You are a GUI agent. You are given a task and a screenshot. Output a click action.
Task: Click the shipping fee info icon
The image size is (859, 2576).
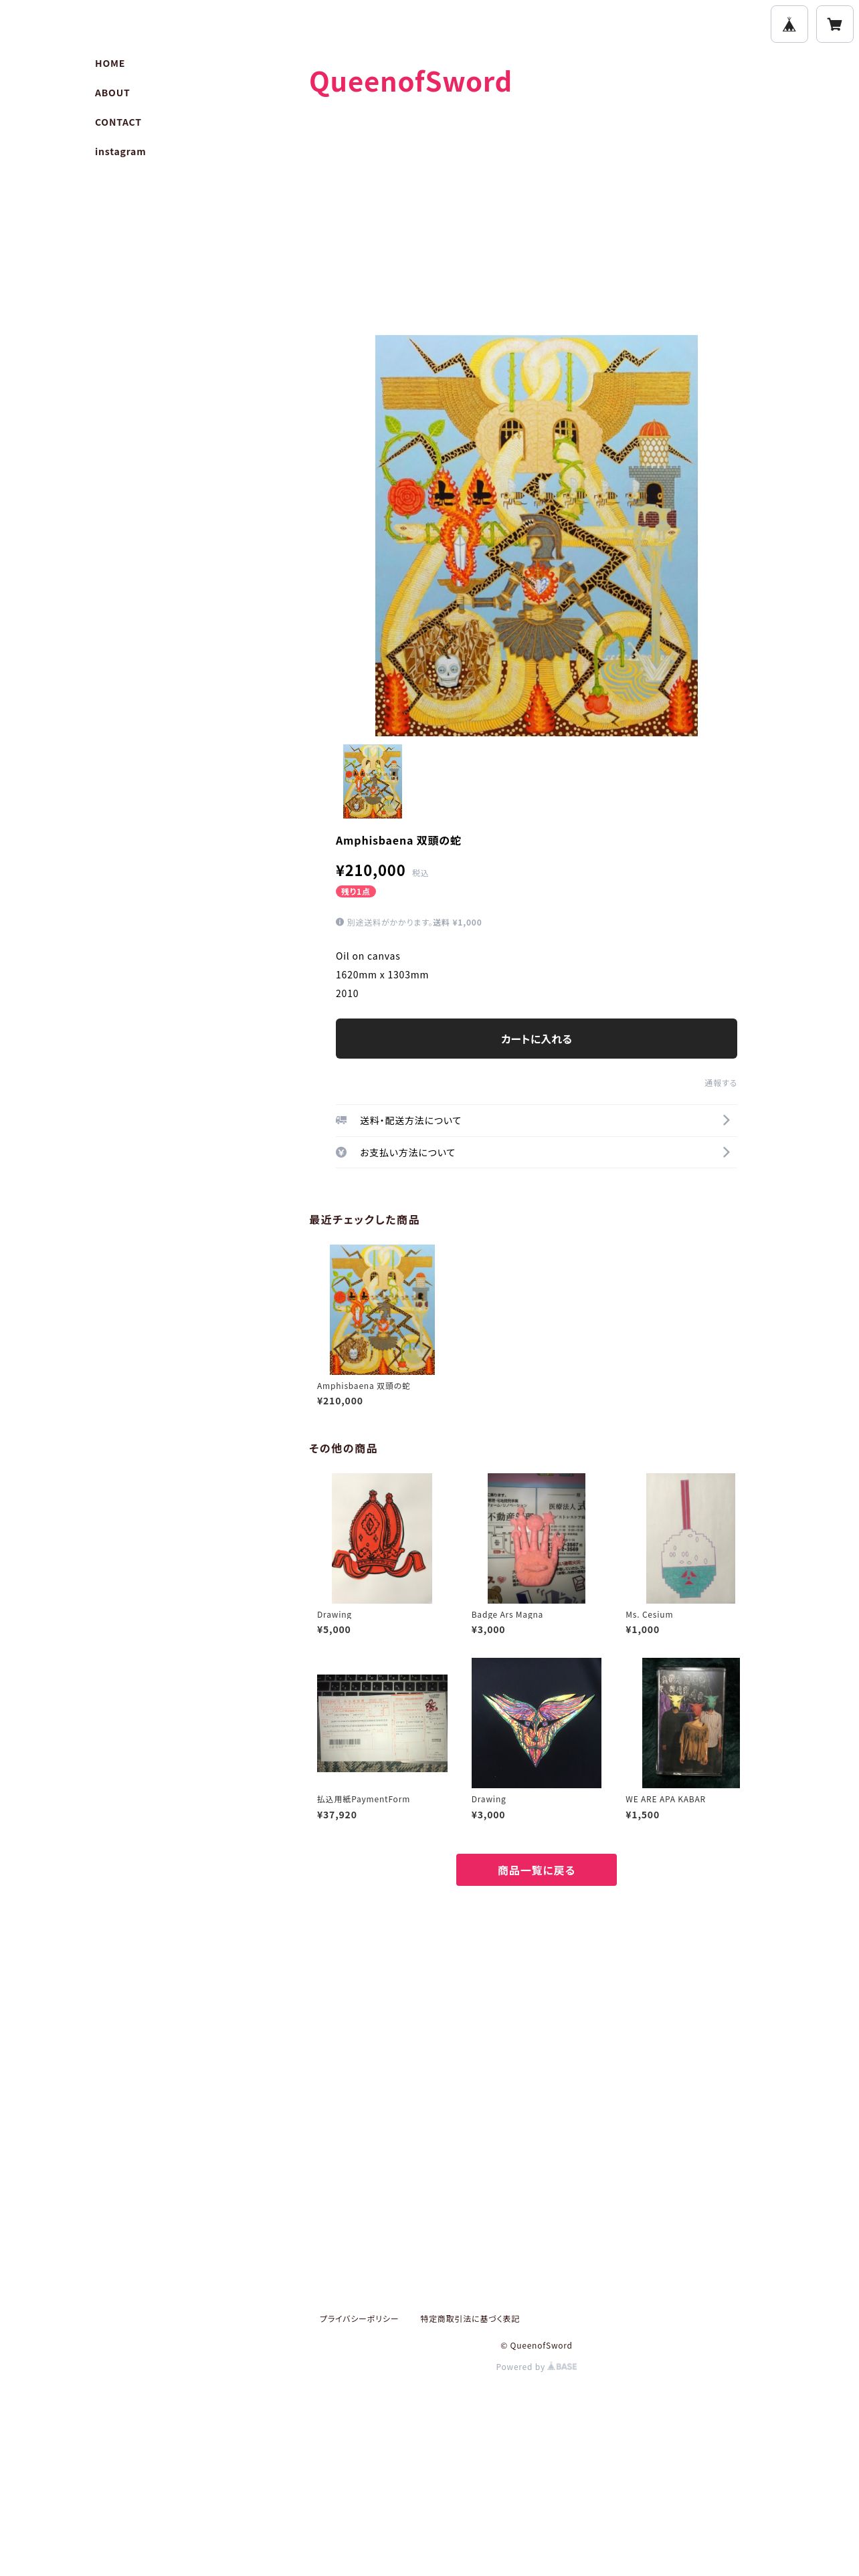(x=340, y=922)
